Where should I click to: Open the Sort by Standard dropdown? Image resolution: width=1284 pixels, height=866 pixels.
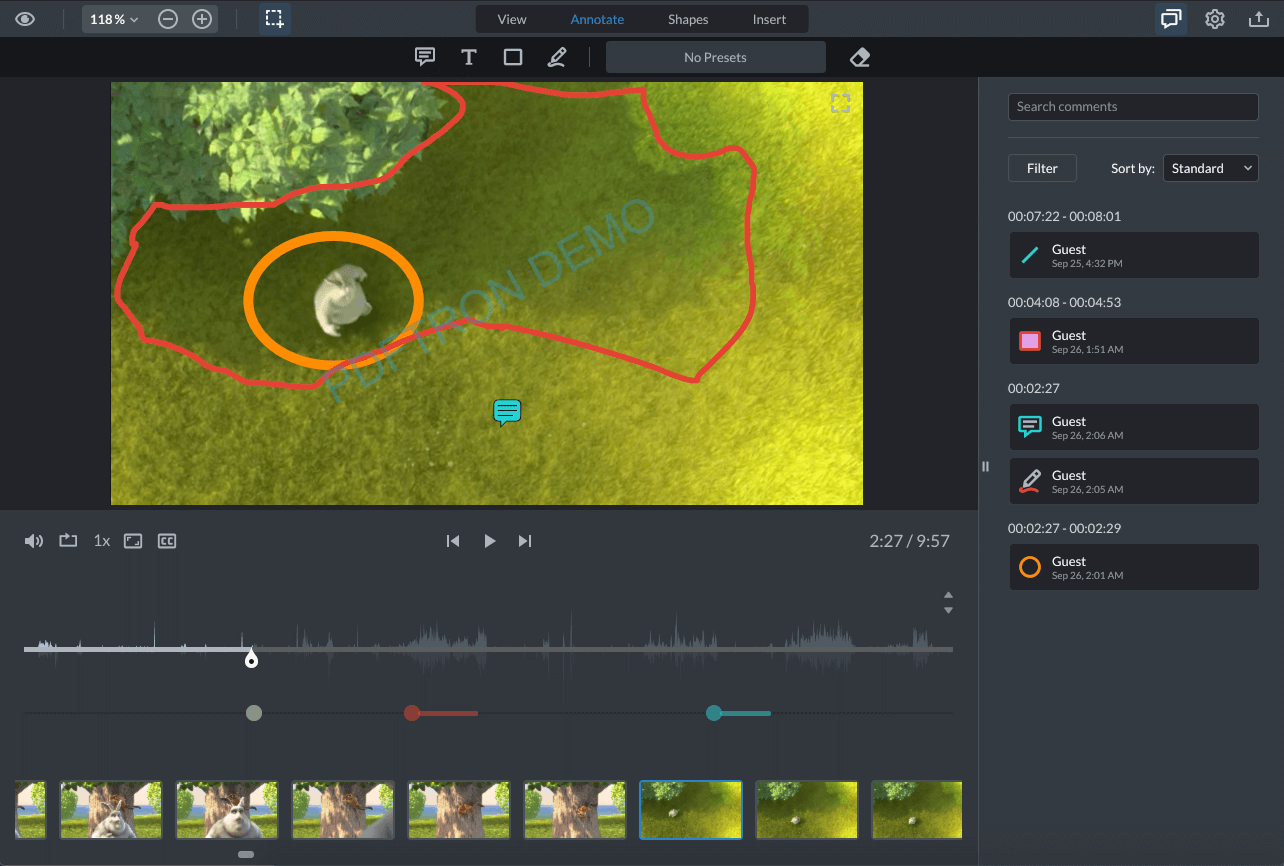(x=1210, y=168)
